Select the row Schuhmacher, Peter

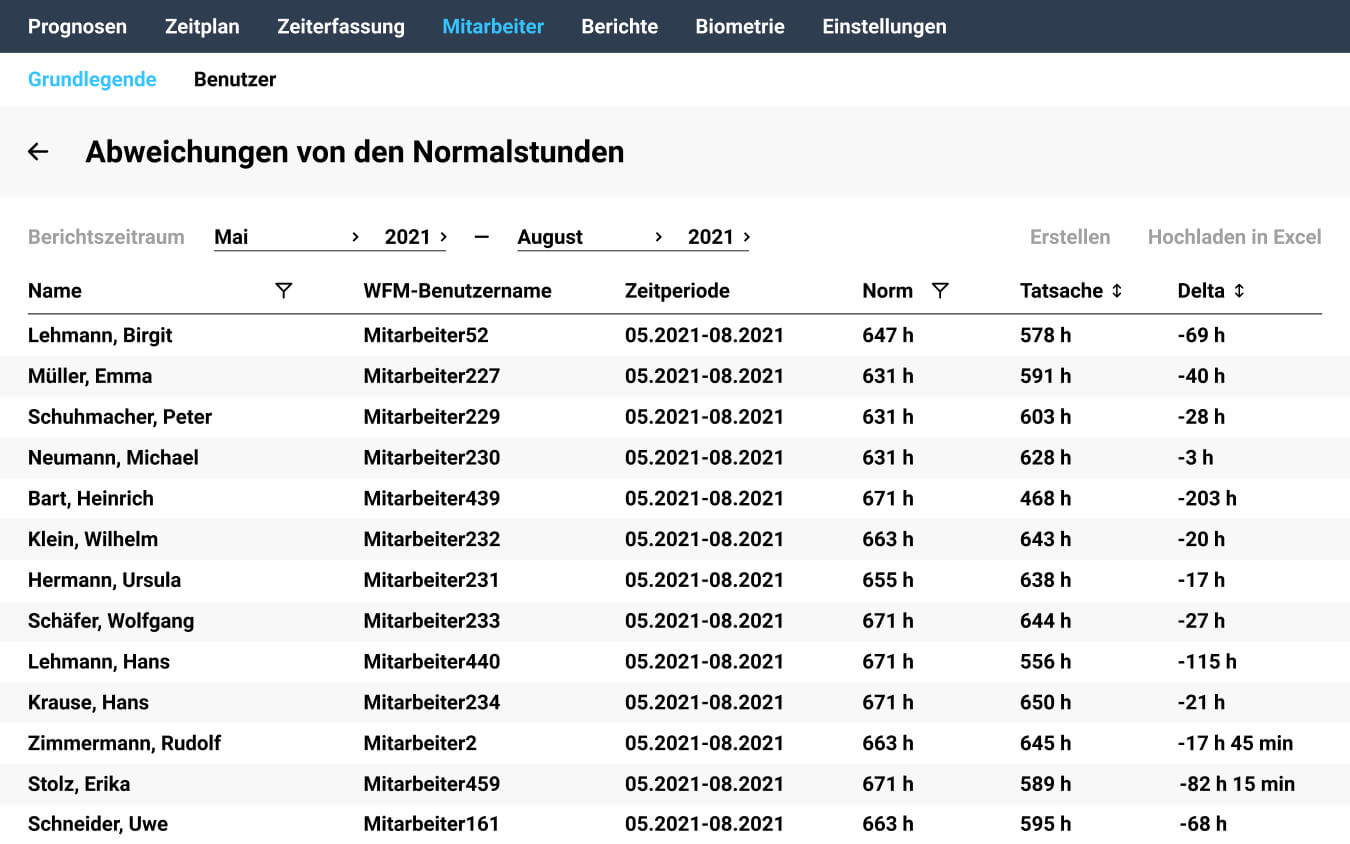pyautogui.click(x=675, y=417)
